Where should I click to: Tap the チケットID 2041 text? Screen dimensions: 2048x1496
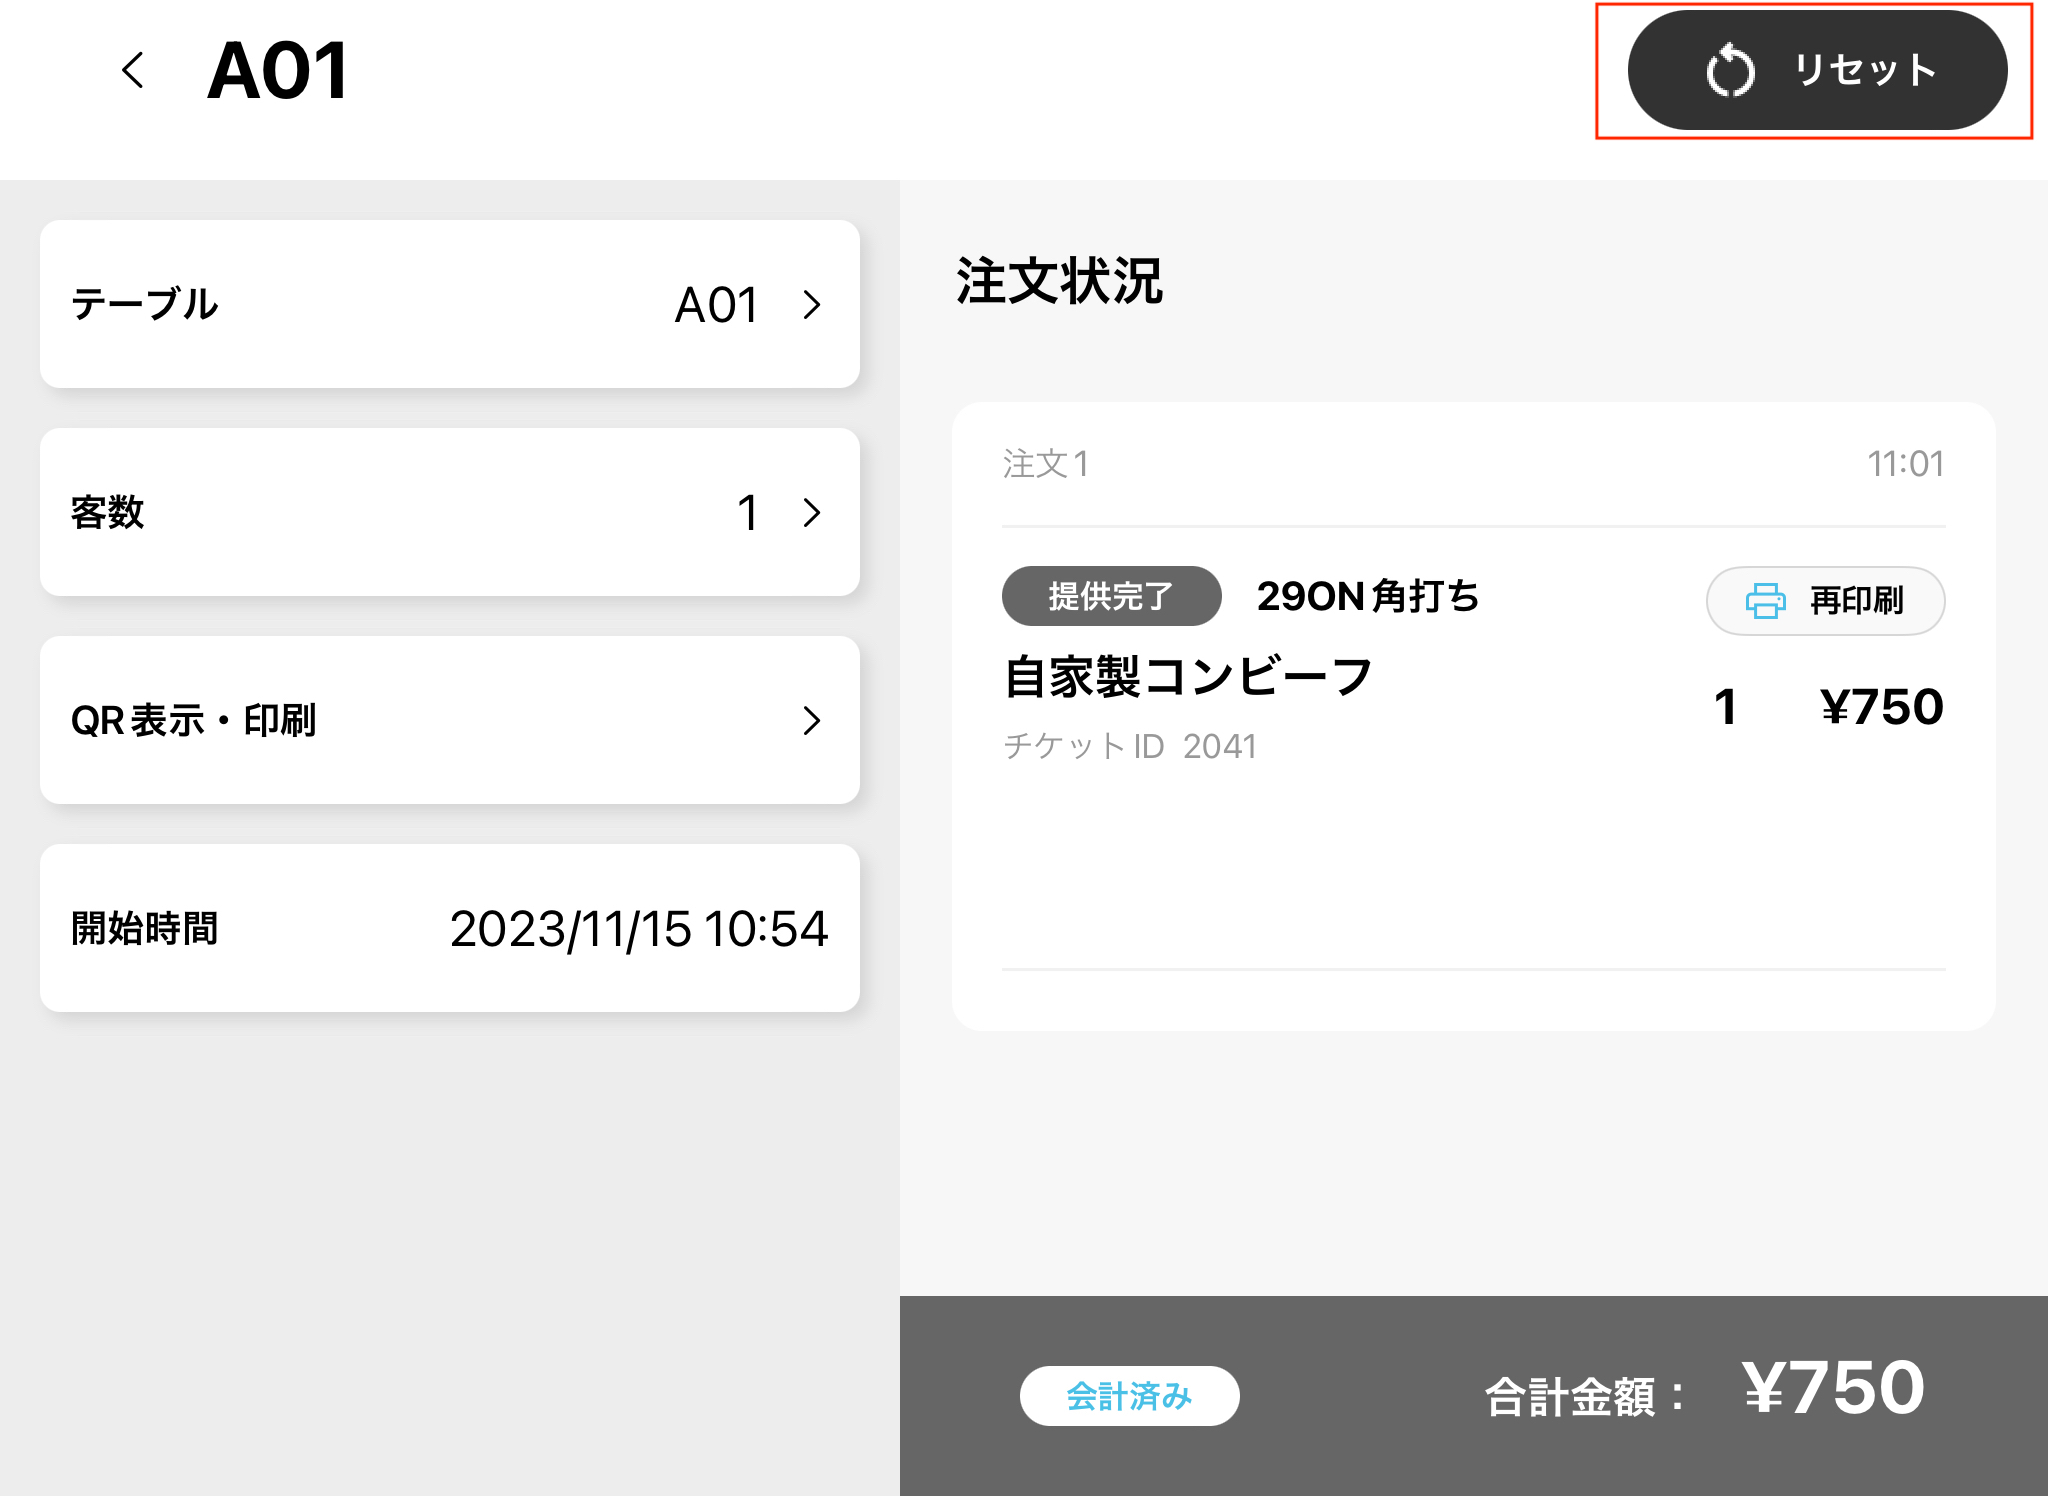[1130, 746]
